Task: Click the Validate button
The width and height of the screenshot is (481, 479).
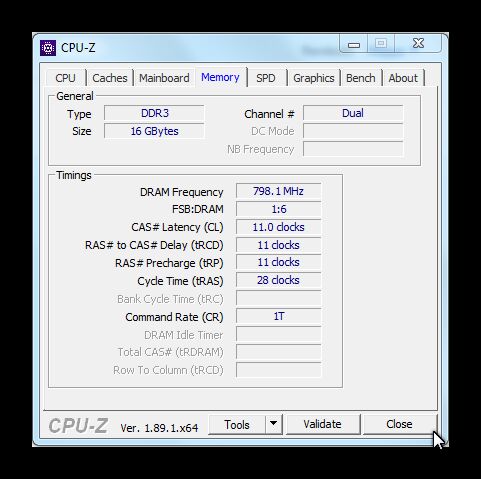Action: click(323, 424)
